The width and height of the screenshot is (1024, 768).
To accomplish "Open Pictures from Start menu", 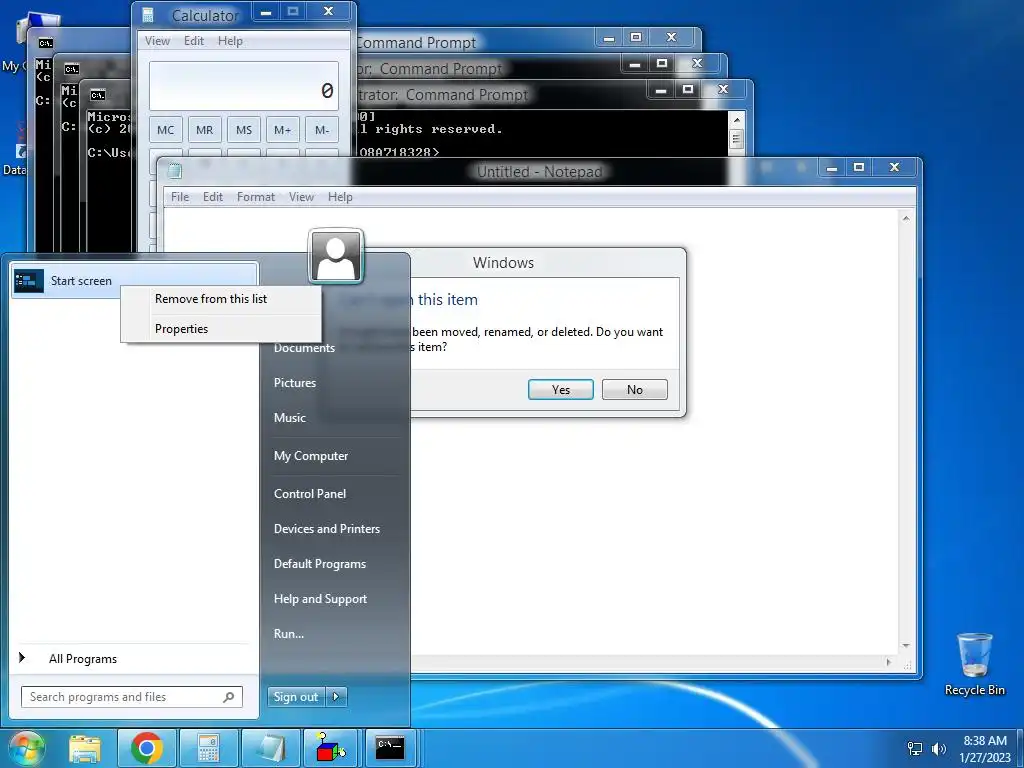I will [x=295, y=383].
